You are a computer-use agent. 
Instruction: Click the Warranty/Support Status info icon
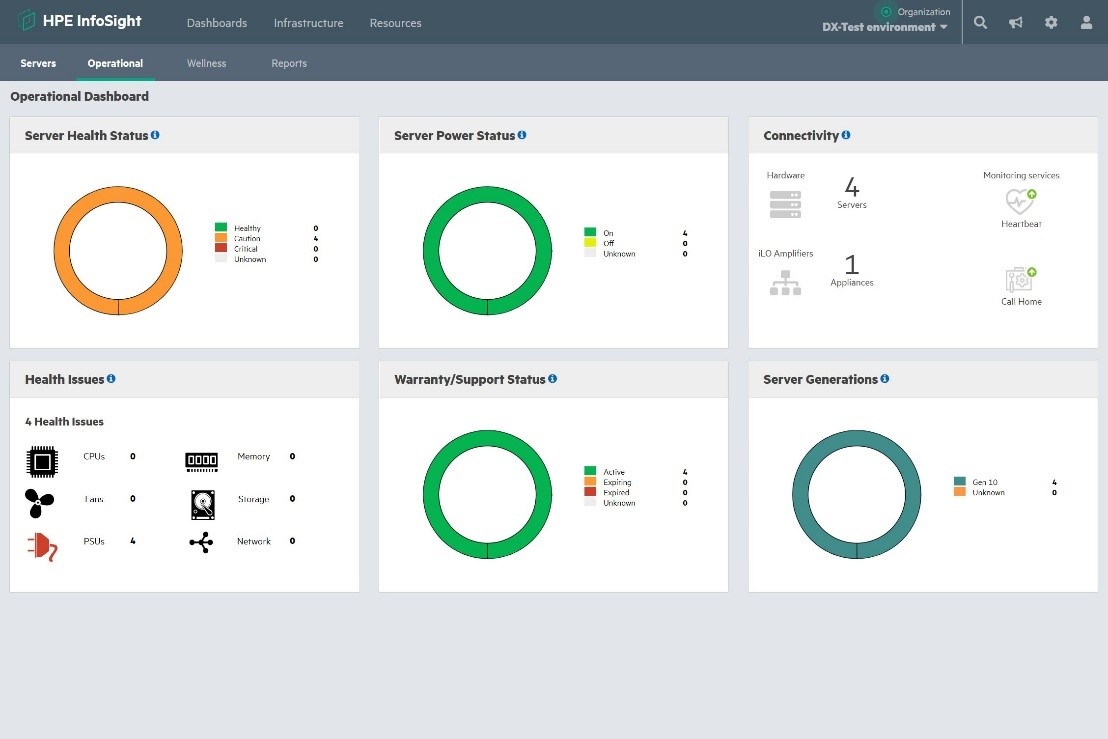pos(552,379)
